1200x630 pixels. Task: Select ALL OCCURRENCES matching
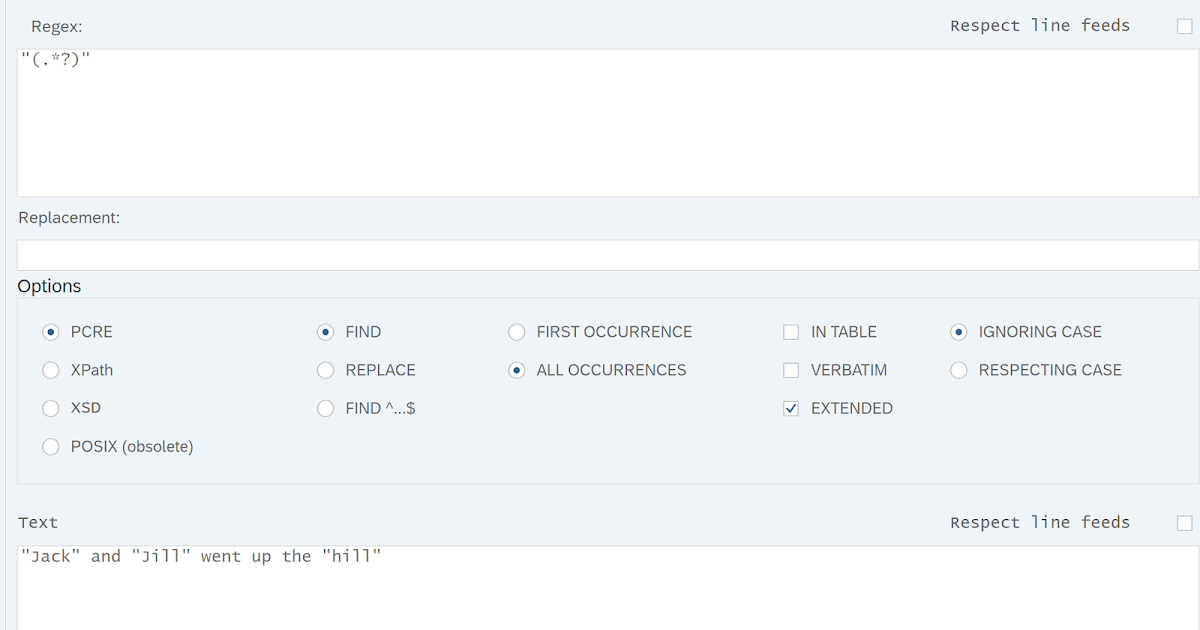click(516, 369)
